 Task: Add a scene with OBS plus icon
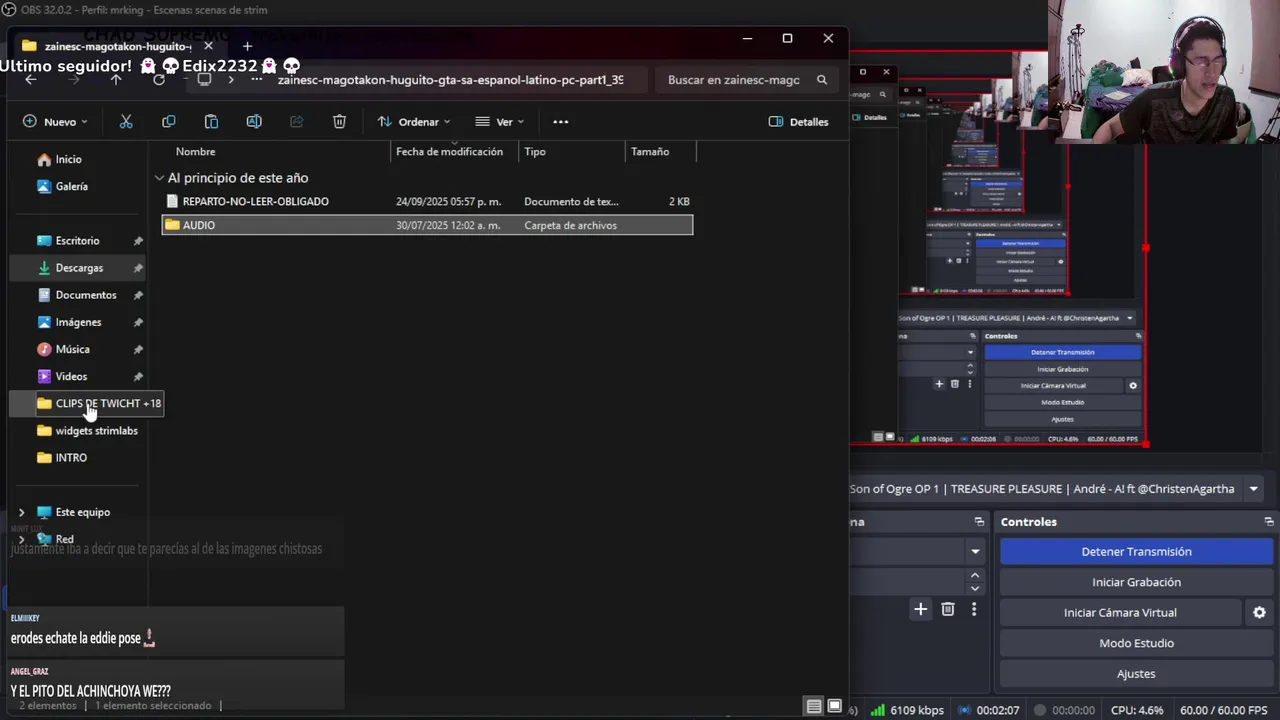point(920,609)
